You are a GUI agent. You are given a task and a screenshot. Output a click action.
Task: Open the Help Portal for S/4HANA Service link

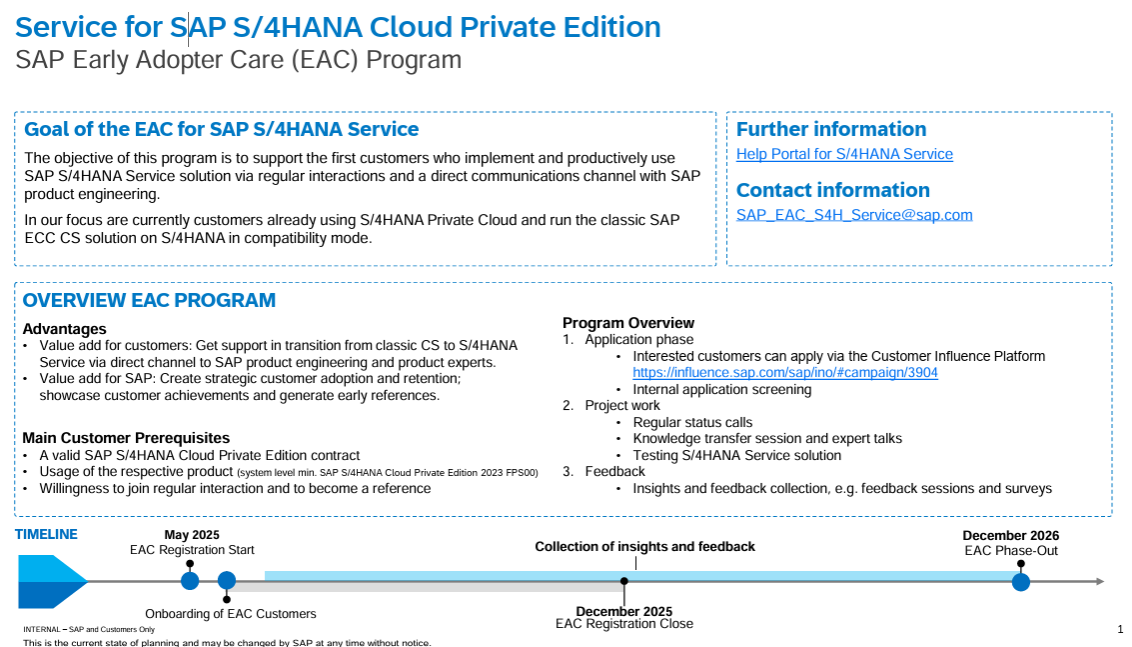(x=844, y=154)
